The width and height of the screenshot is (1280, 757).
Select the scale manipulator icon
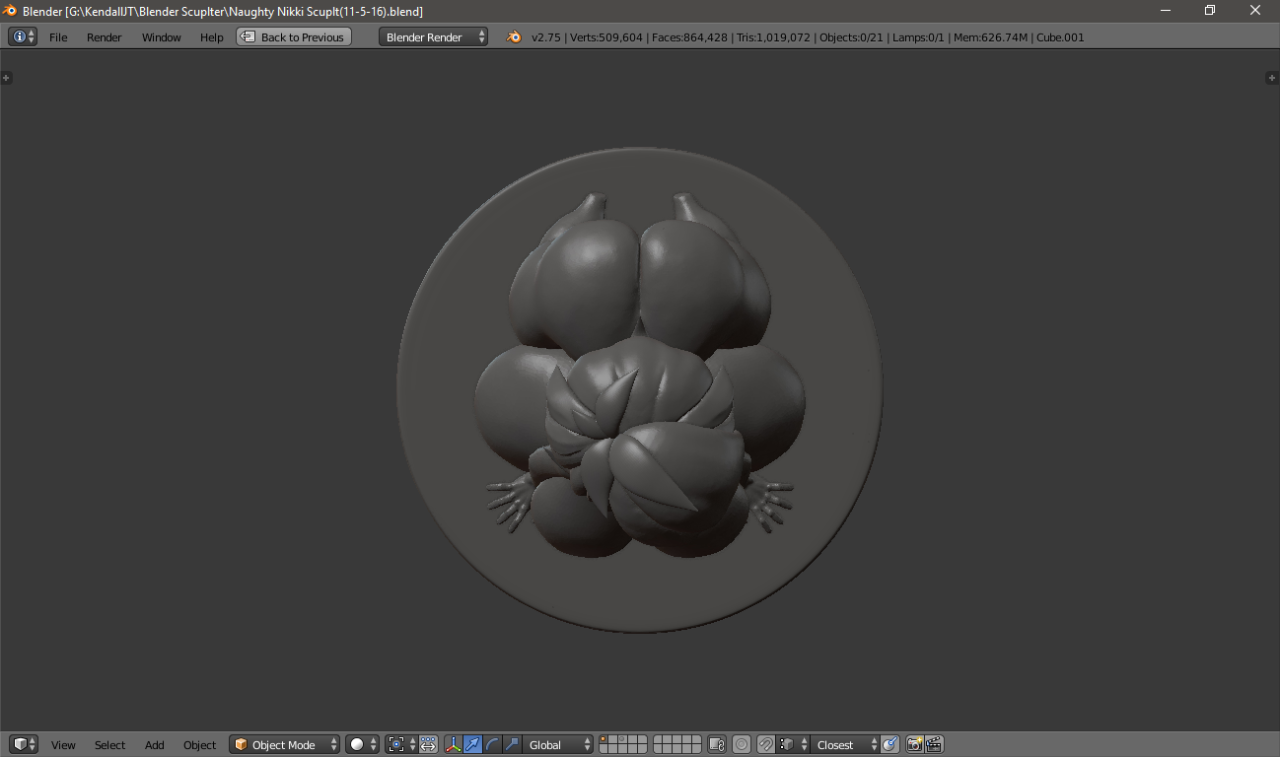coord(512,745)
